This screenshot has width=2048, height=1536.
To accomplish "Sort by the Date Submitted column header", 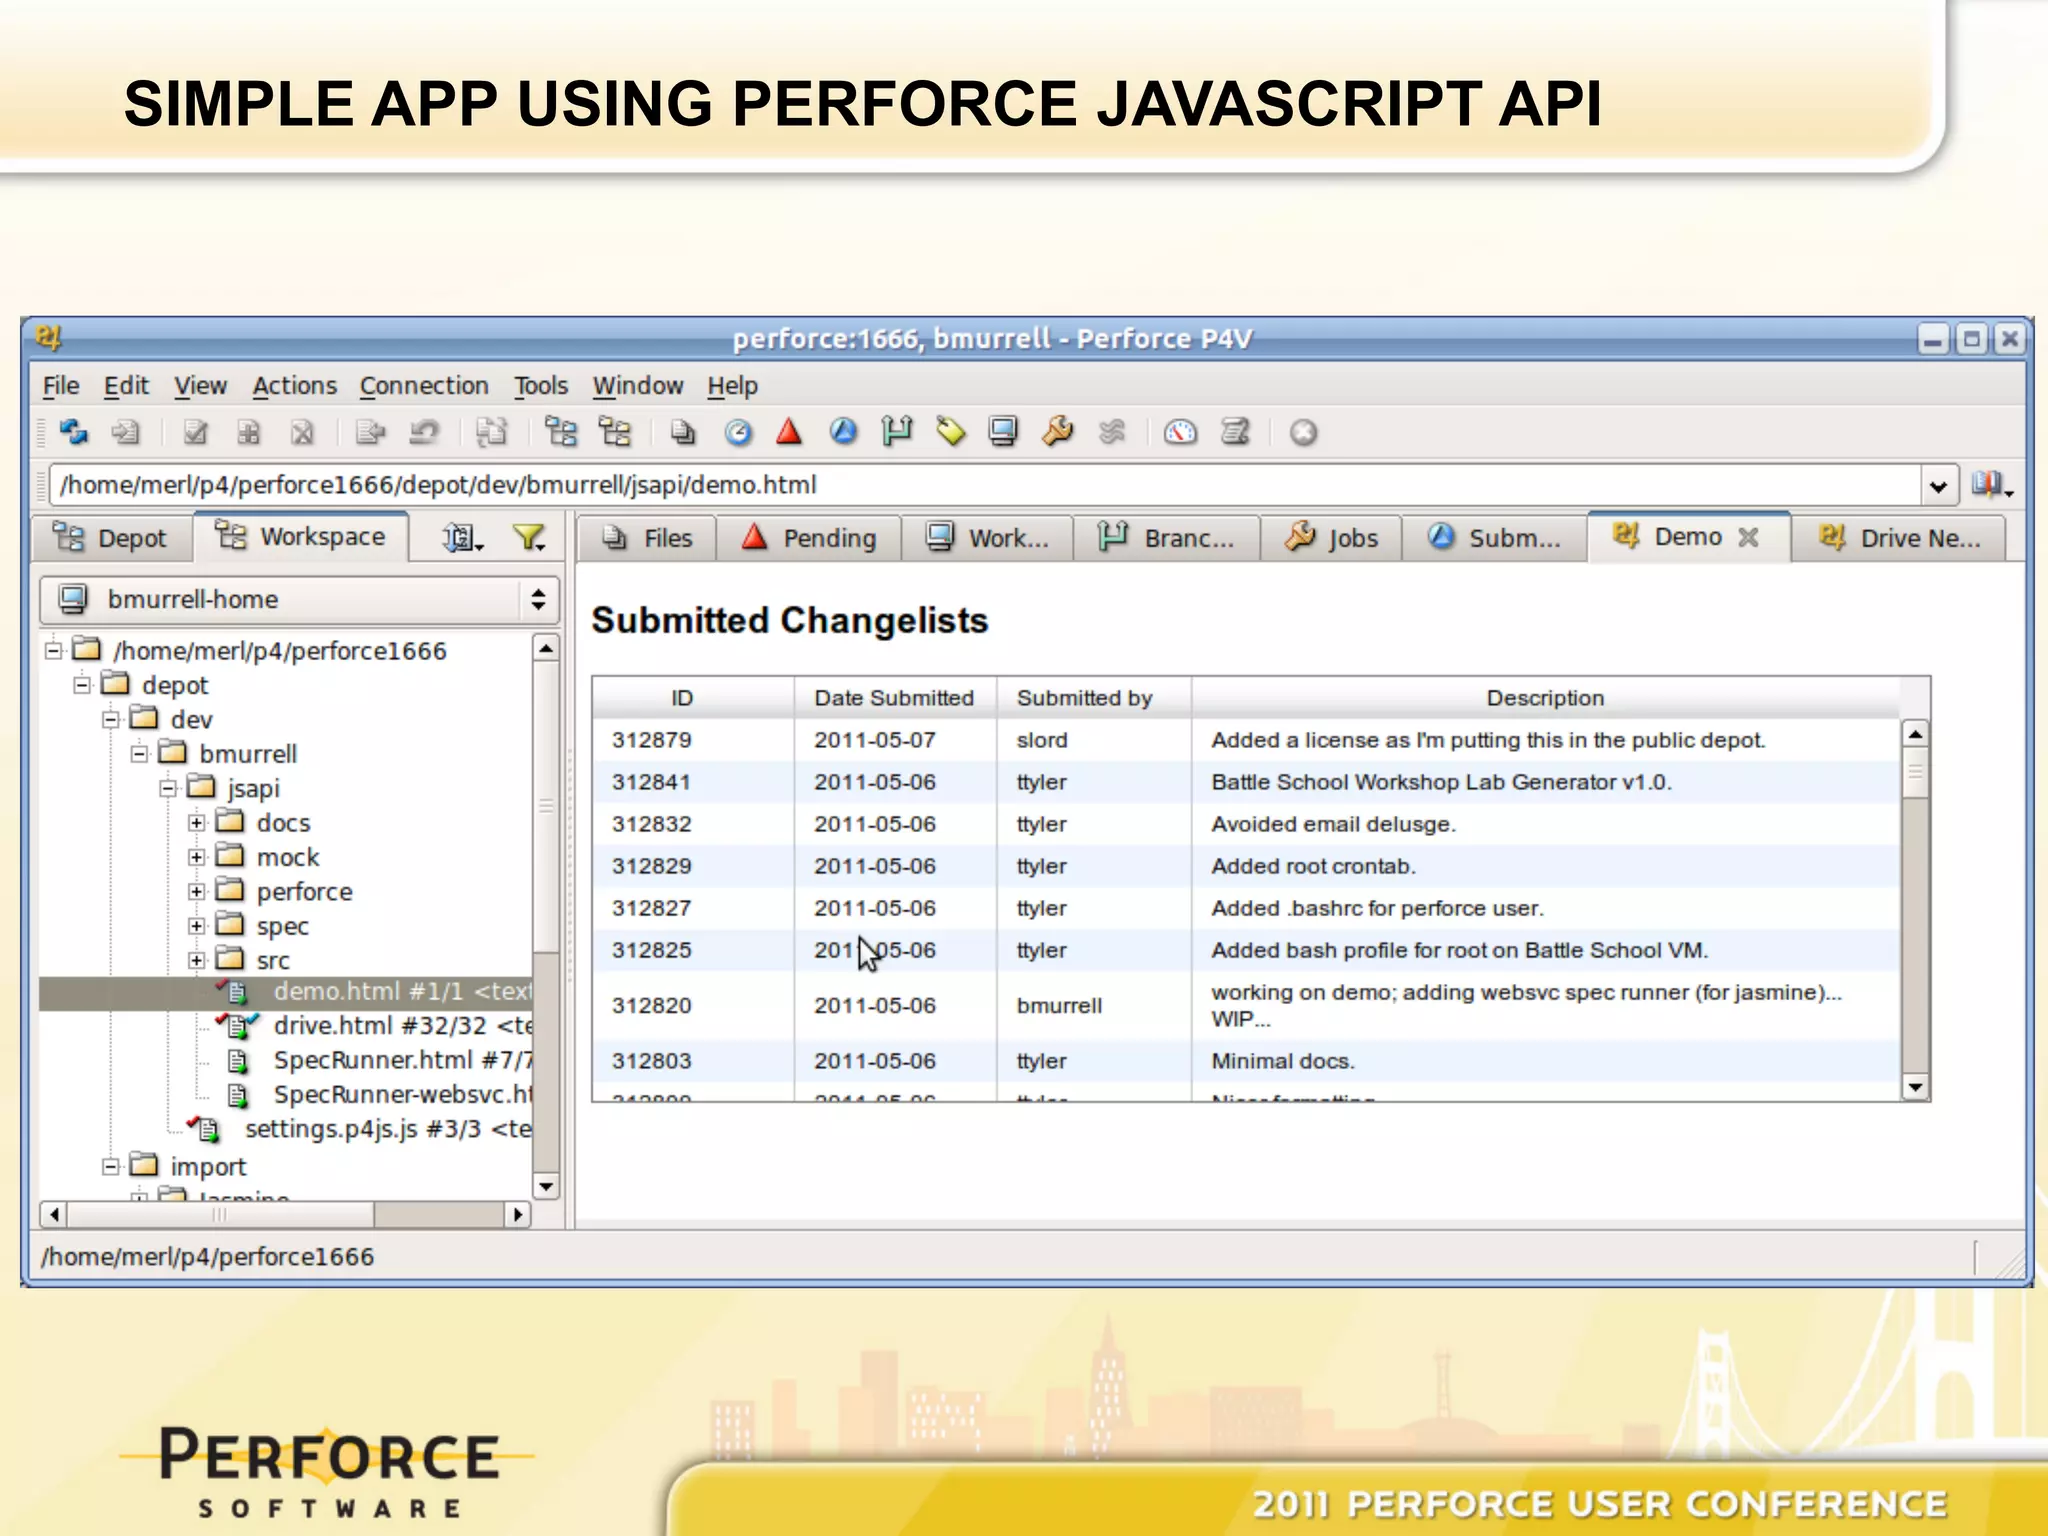I will click(894, 698).
